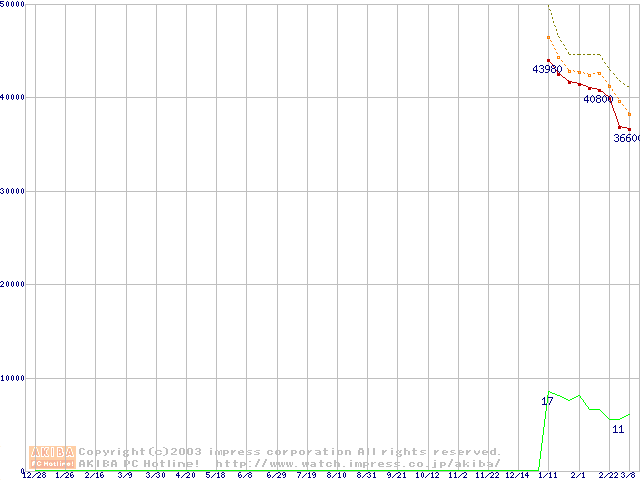Click the green line peak near 1/11
The height and width of the screenshot is (480, 640).
point(549,392)
